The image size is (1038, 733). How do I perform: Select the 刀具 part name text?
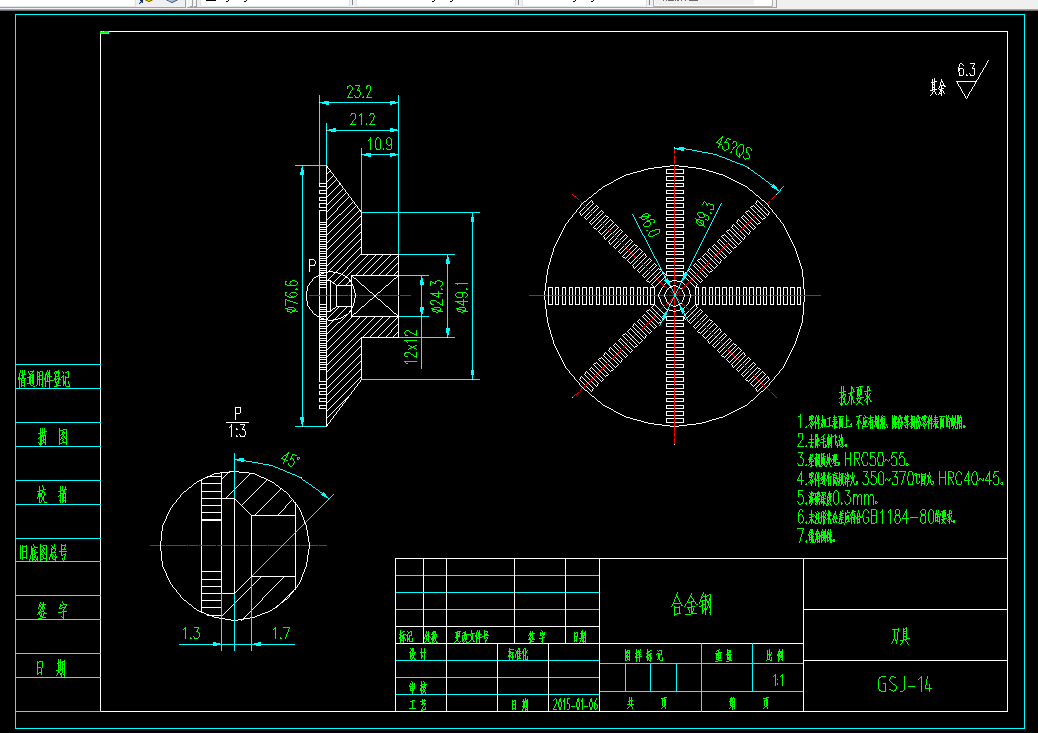[x=900, y=636]
